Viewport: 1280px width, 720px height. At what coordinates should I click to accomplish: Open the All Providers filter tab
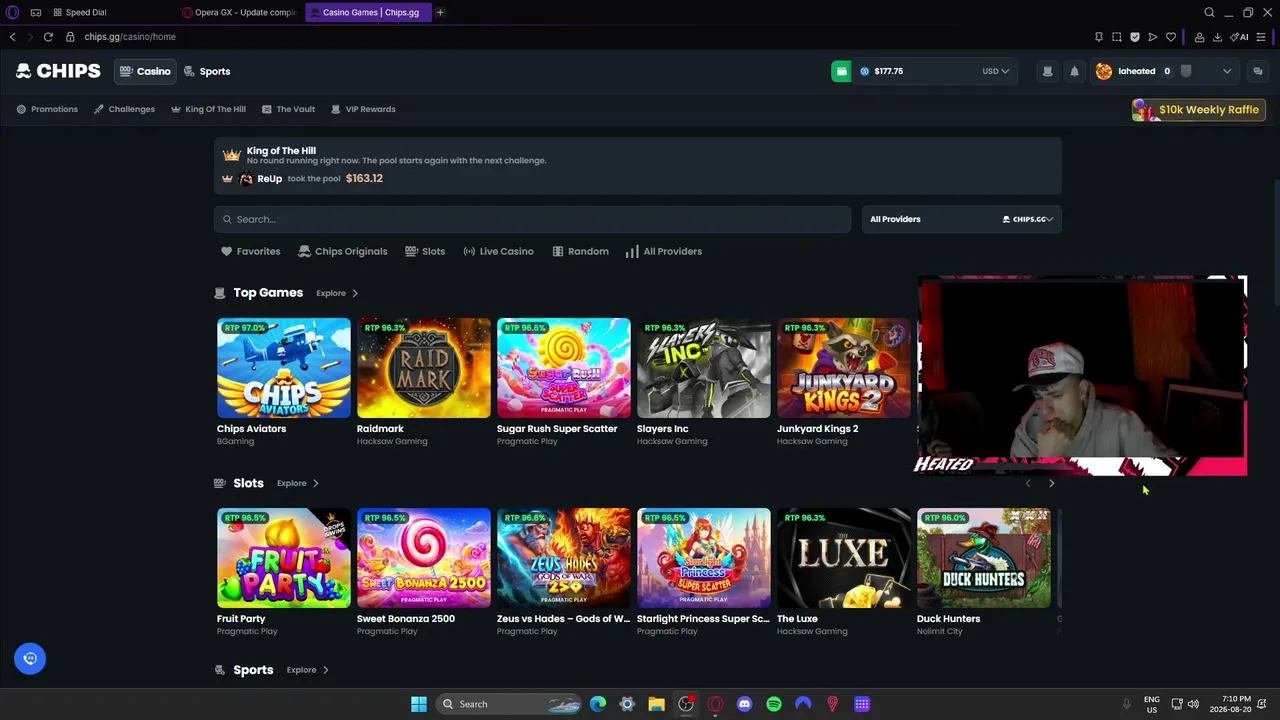pyautogui.click(x=664, y=251)
